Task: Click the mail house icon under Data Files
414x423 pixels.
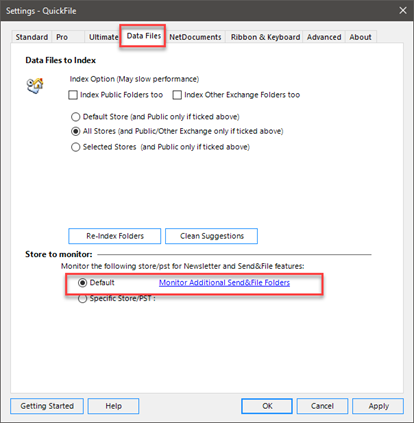Action: (35, 86)
